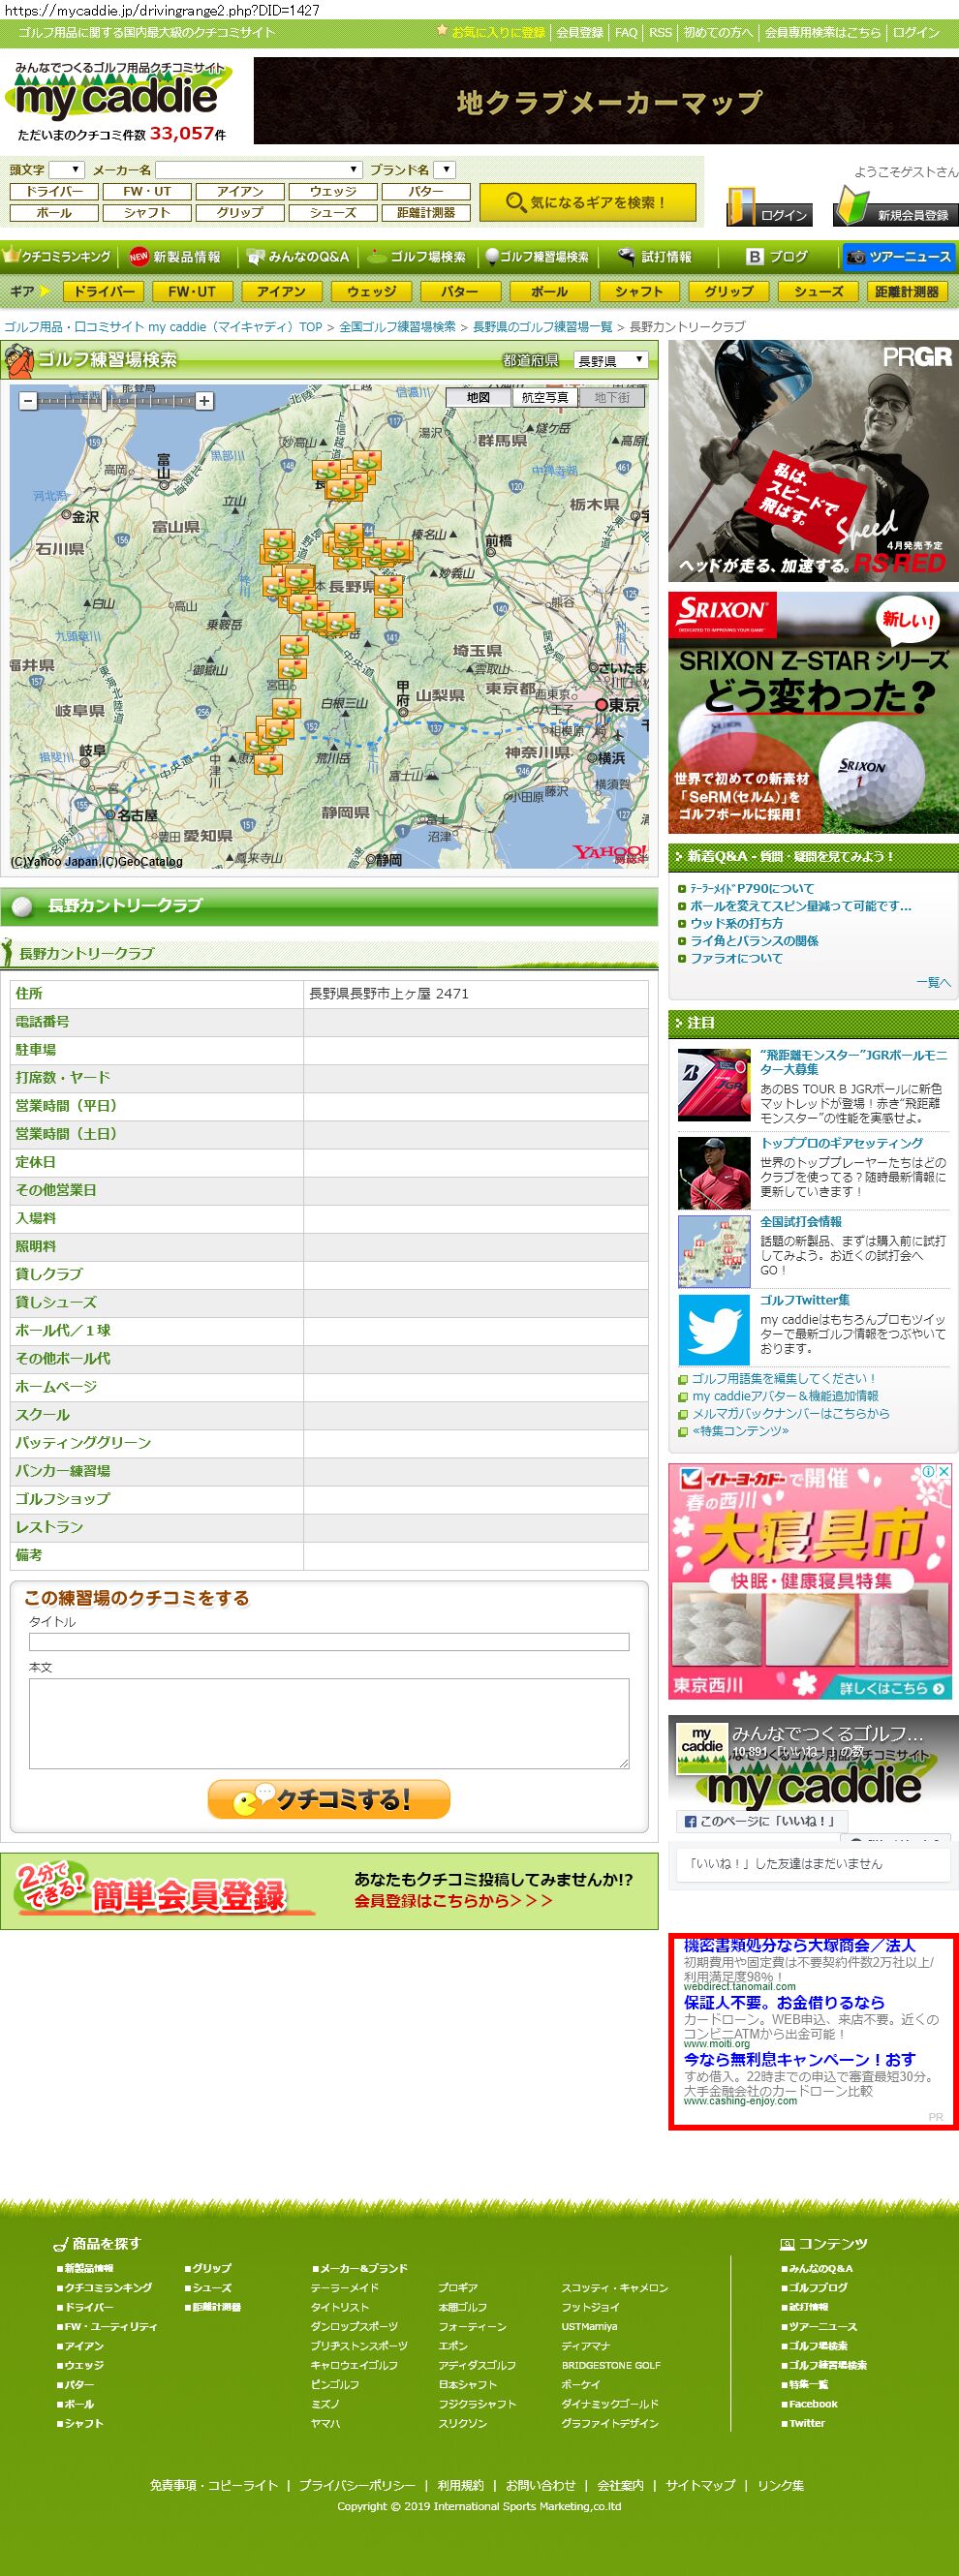The height and width of the screenshot is (2576, 959).
Task: Click the ad info icon on bedding ad
Action: pyautogui.click(x=928, y=1471)
